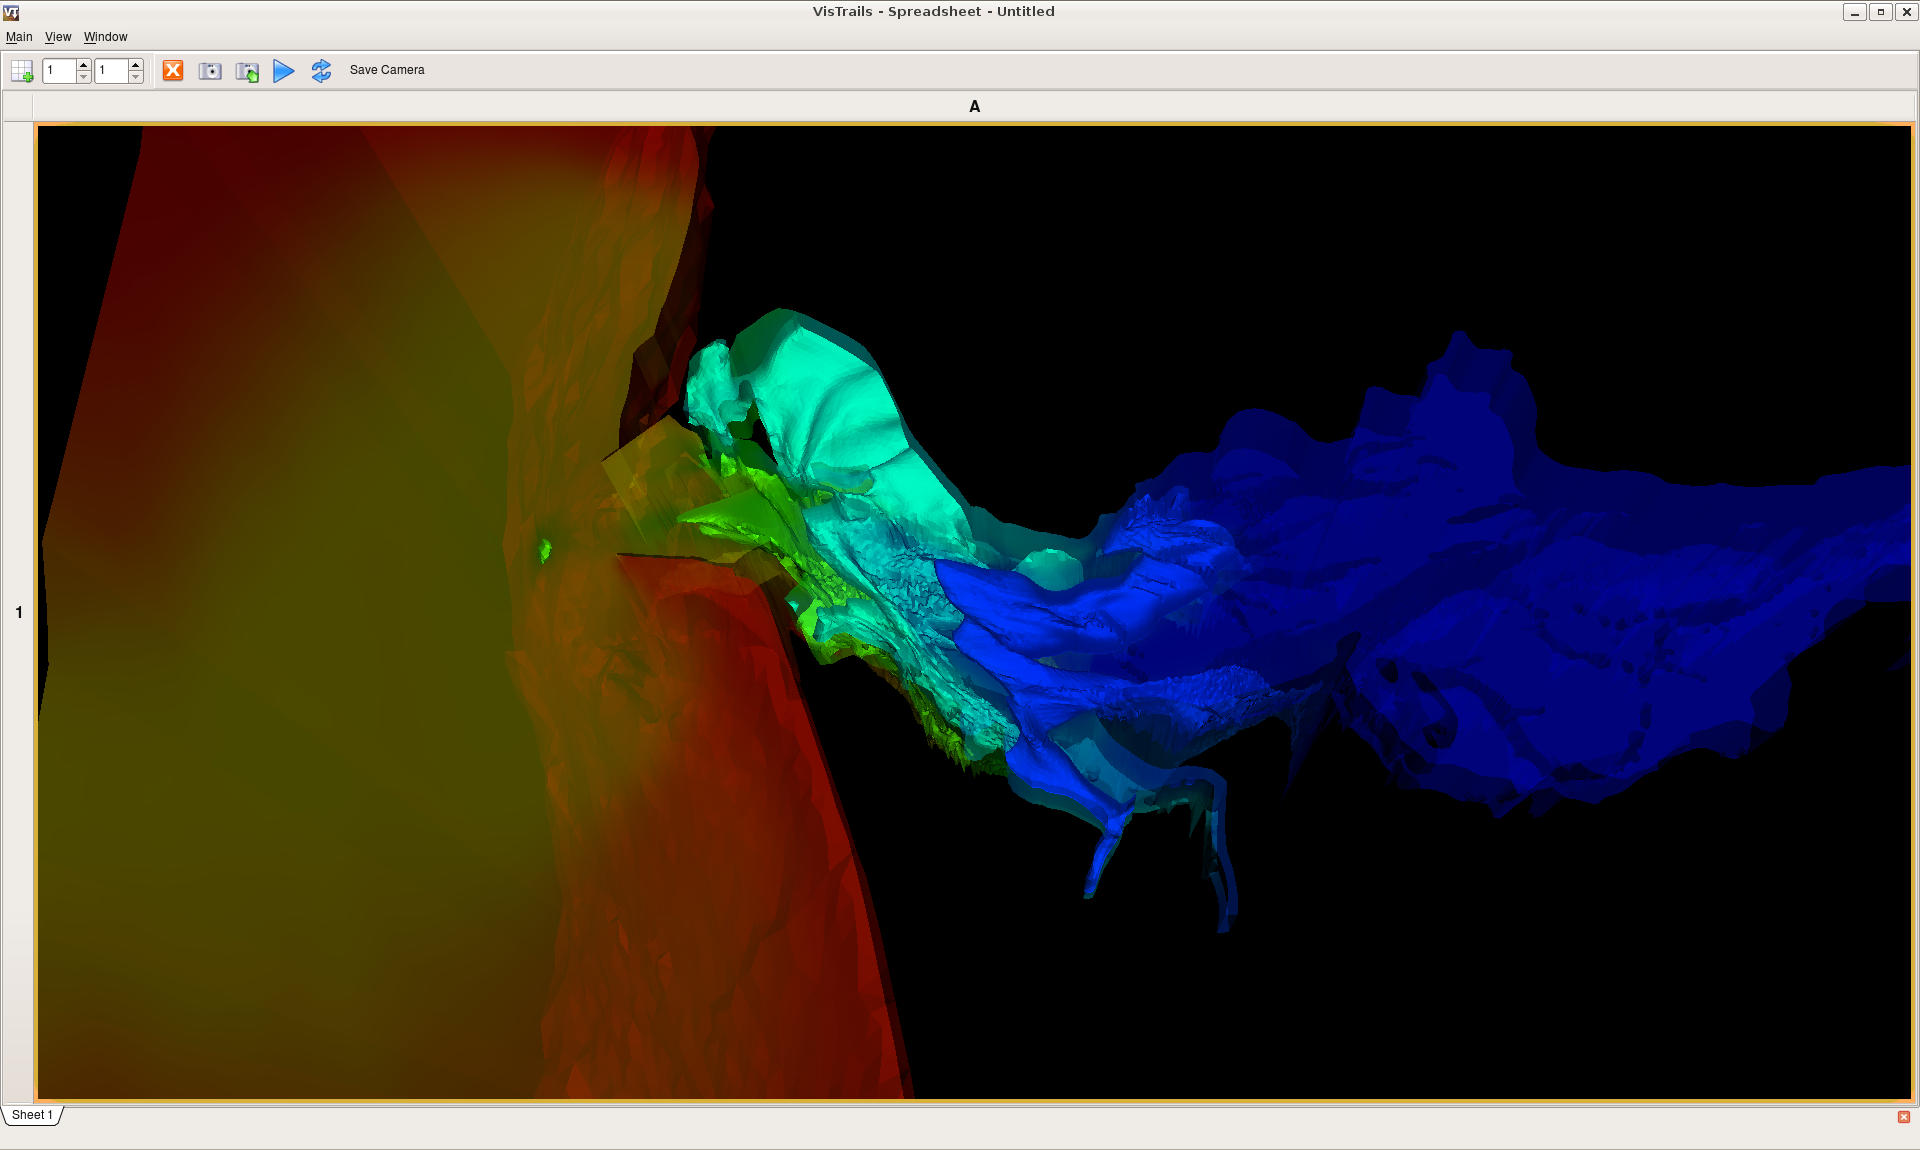Open the View menu
The width and height of the screenshot is (1920, 1150).
point(58,37)
